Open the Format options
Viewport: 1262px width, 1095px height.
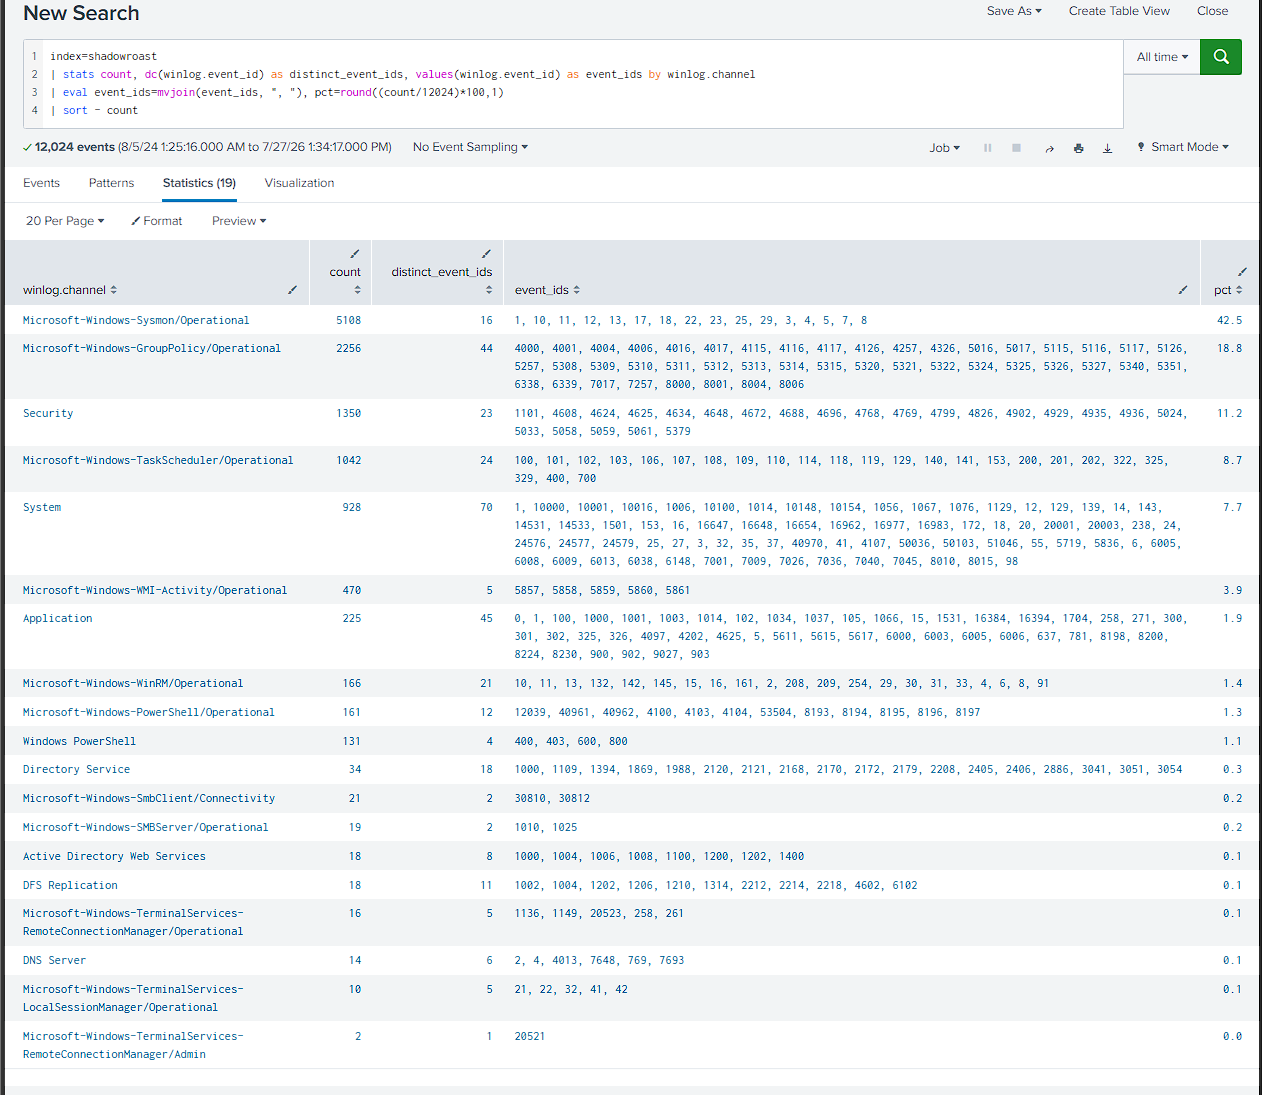click(x=157, y=221)
